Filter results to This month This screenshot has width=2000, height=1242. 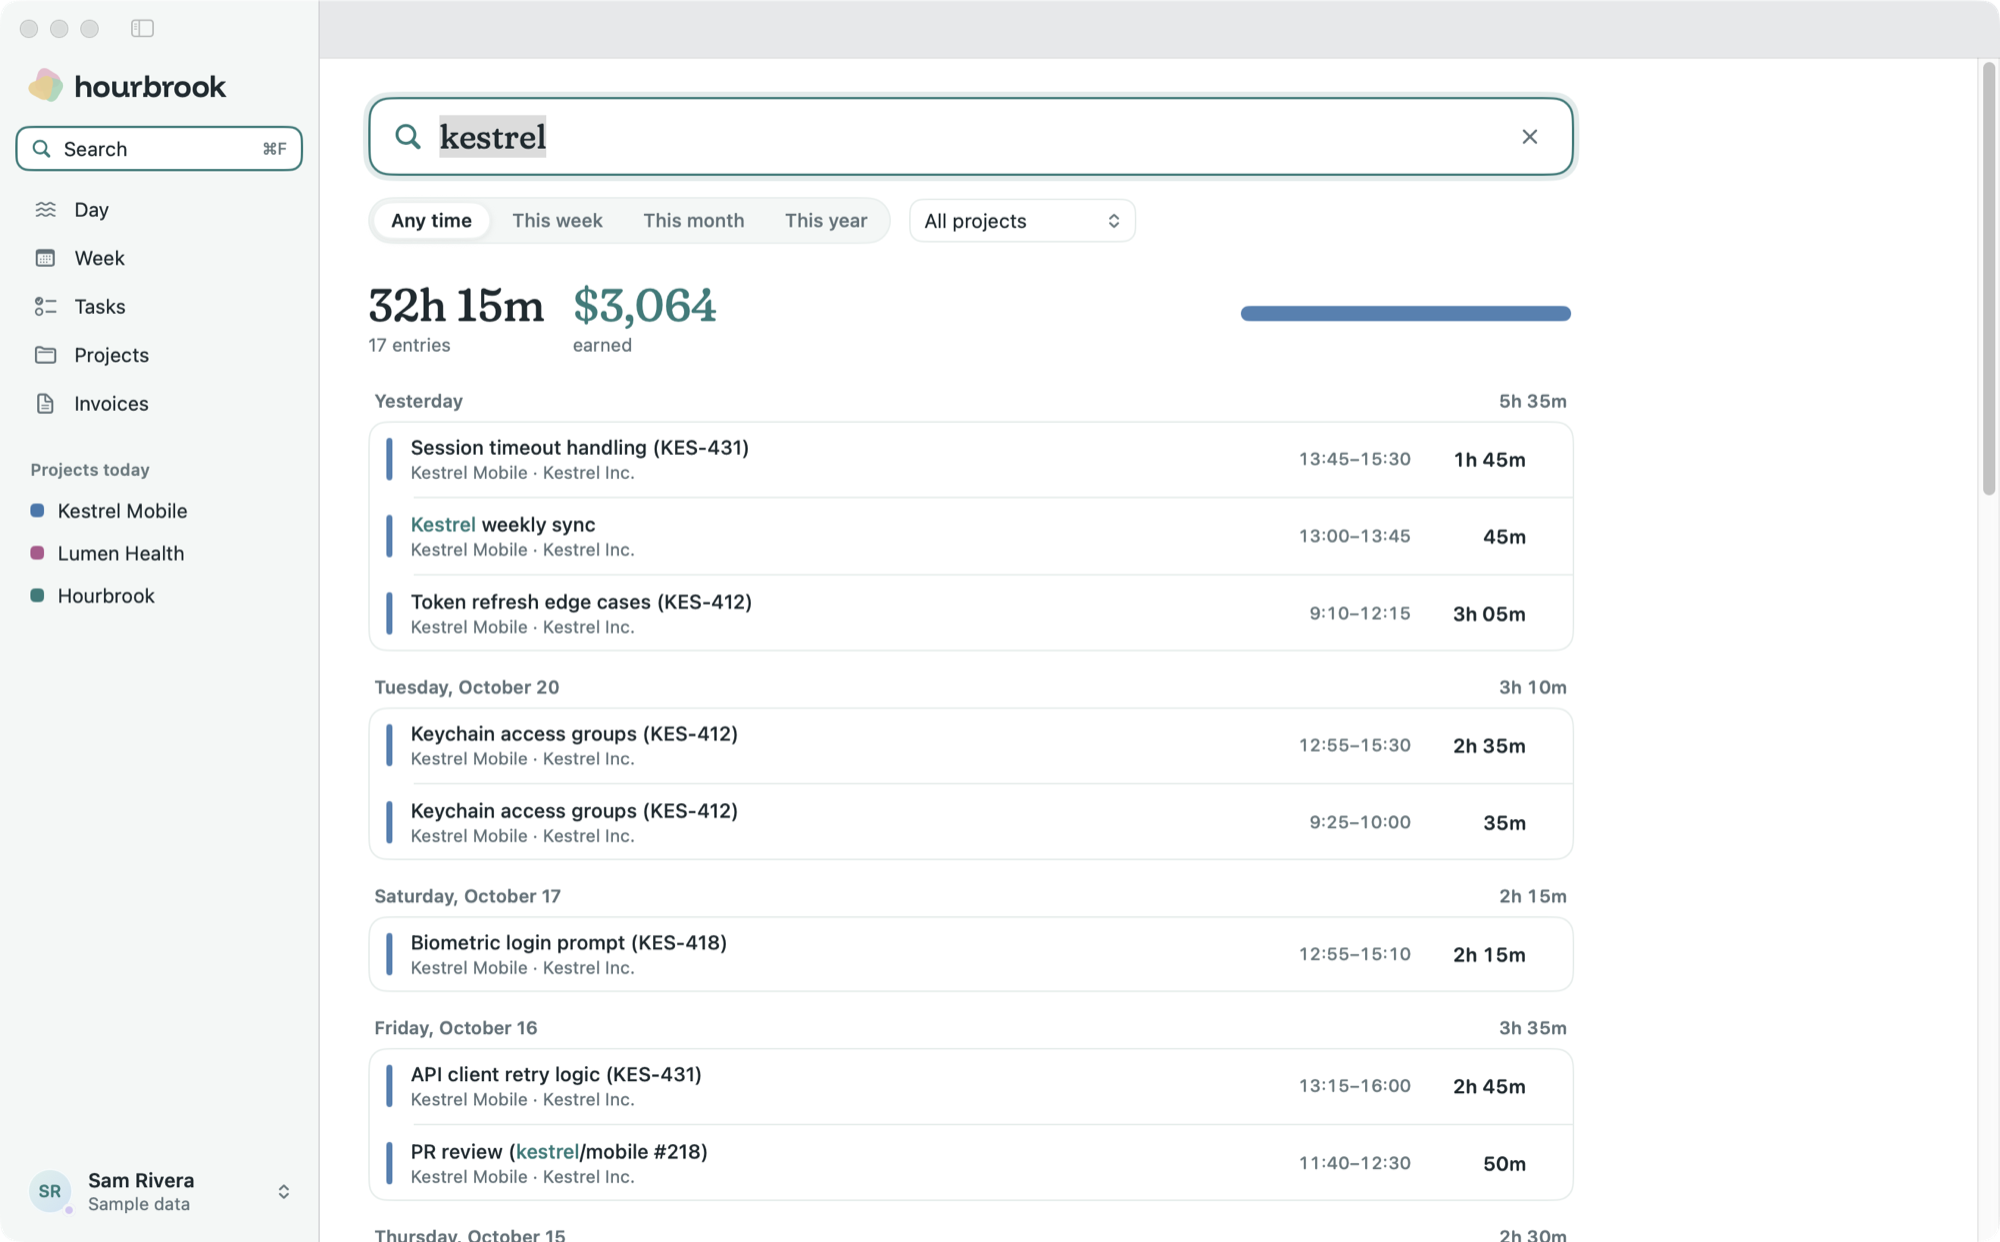(x=693, y=220)
